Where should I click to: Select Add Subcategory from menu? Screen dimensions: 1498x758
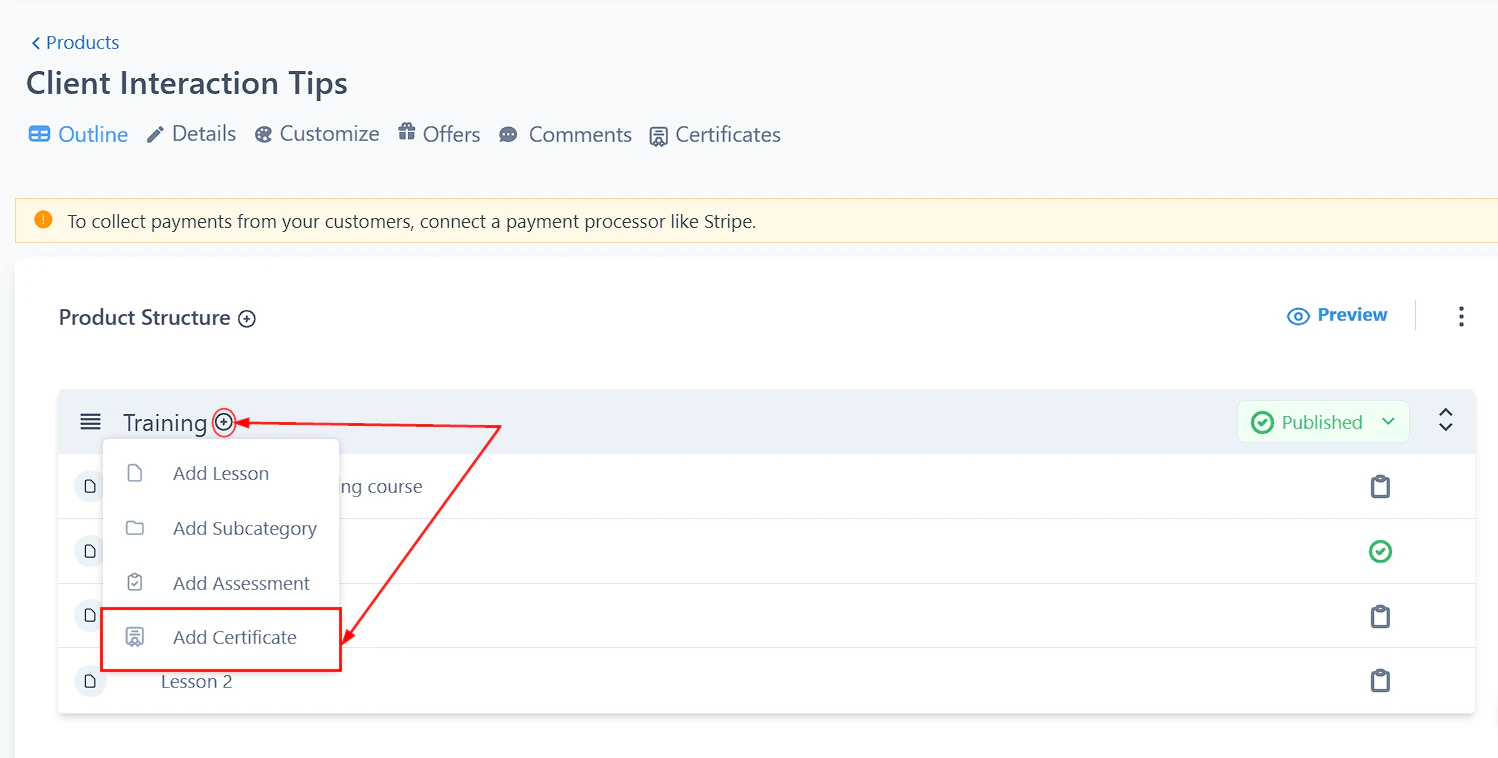pyautogui.click(x=221, y=529)
